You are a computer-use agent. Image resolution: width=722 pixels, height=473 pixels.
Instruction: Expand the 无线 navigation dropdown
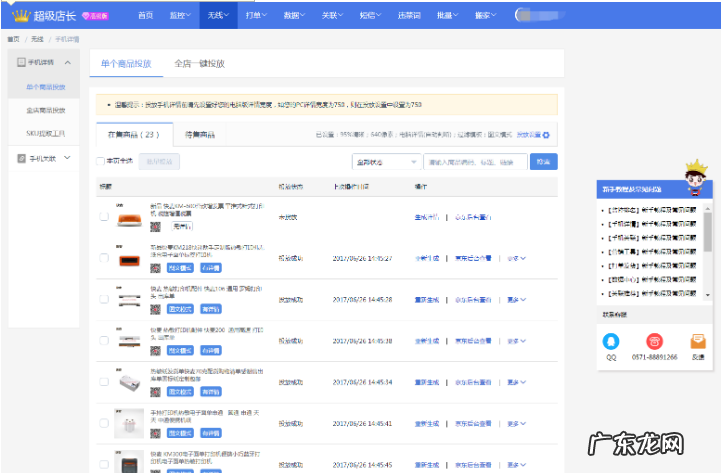(218, 15)
